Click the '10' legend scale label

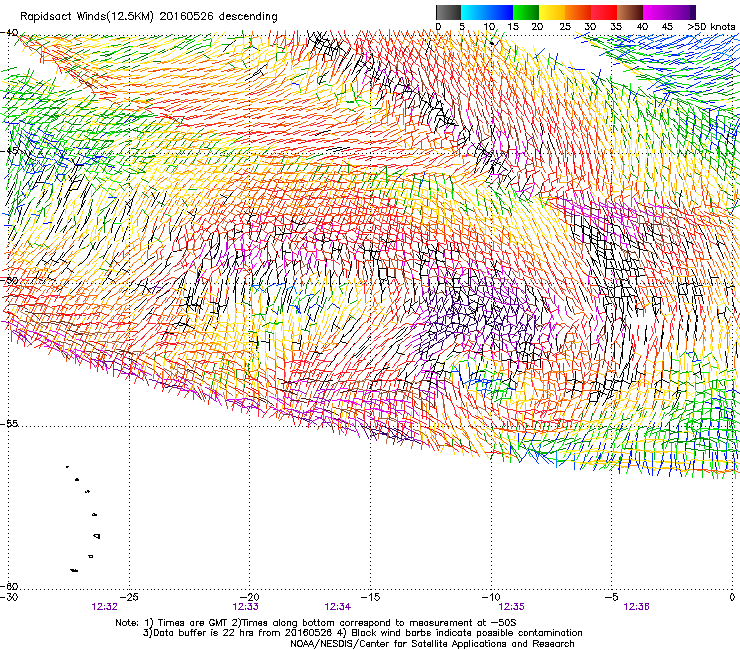click(x=489, y=27)
